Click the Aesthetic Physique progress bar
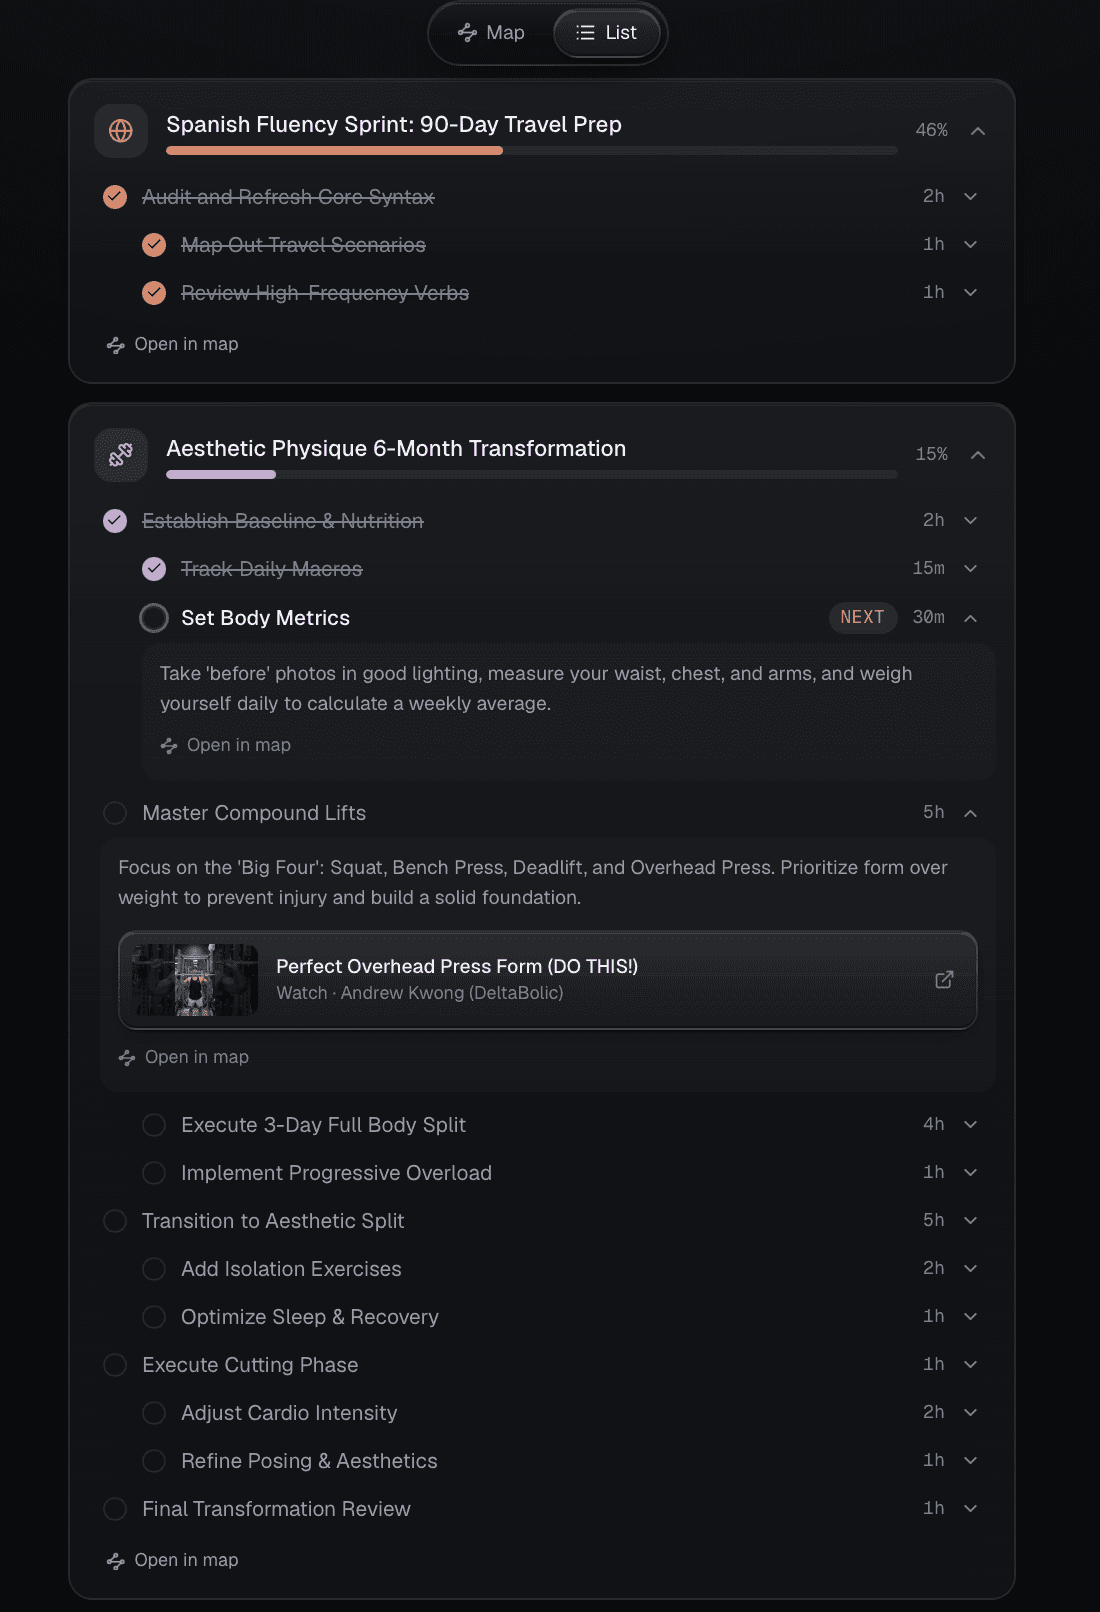The image size is (1100, 1612). [x=532, y=475]
